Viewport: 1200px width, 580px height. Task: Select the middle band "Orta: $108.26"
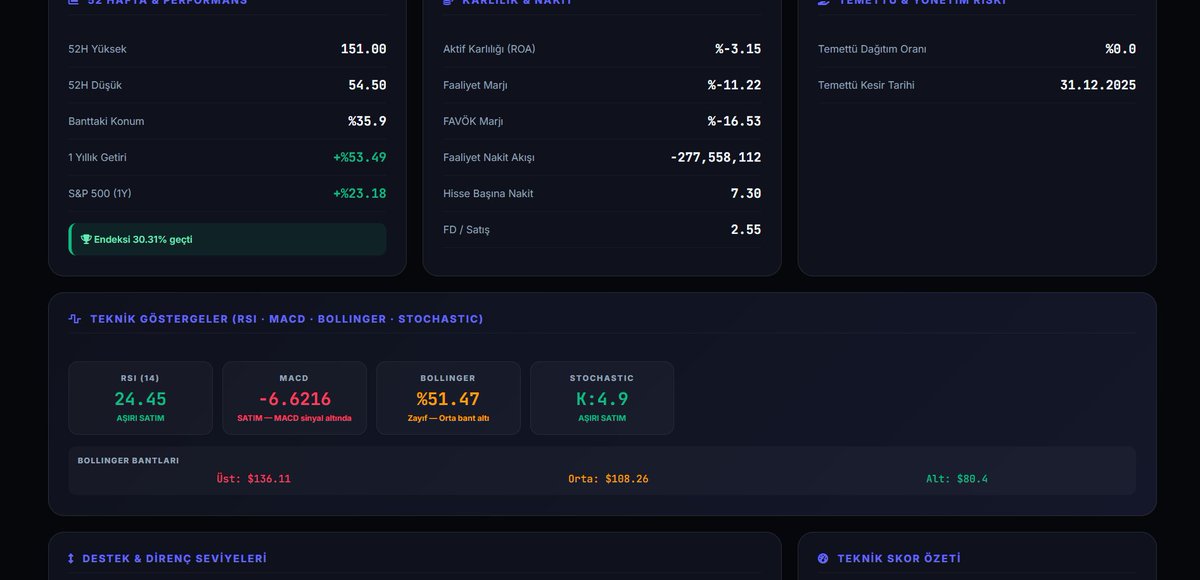pos(608,479)
